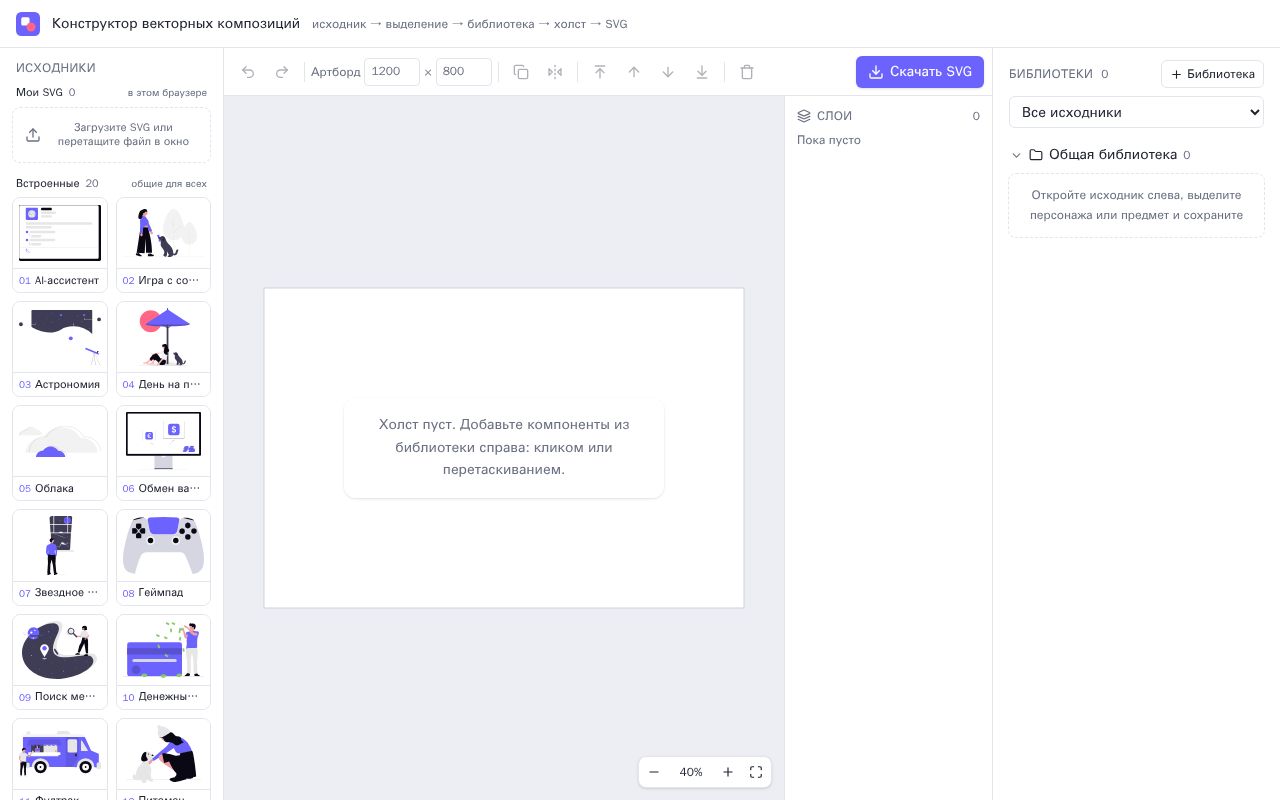Open the 09 Поиск места thumbnail
The width and height of the screenshot is (1280, 800).
pyautogui.click(x=60, y=661)
